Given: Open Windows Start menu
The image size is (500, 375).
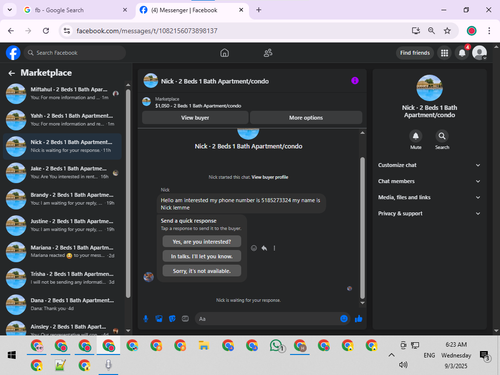Looking at the screenshot, I should pos(12,355).
